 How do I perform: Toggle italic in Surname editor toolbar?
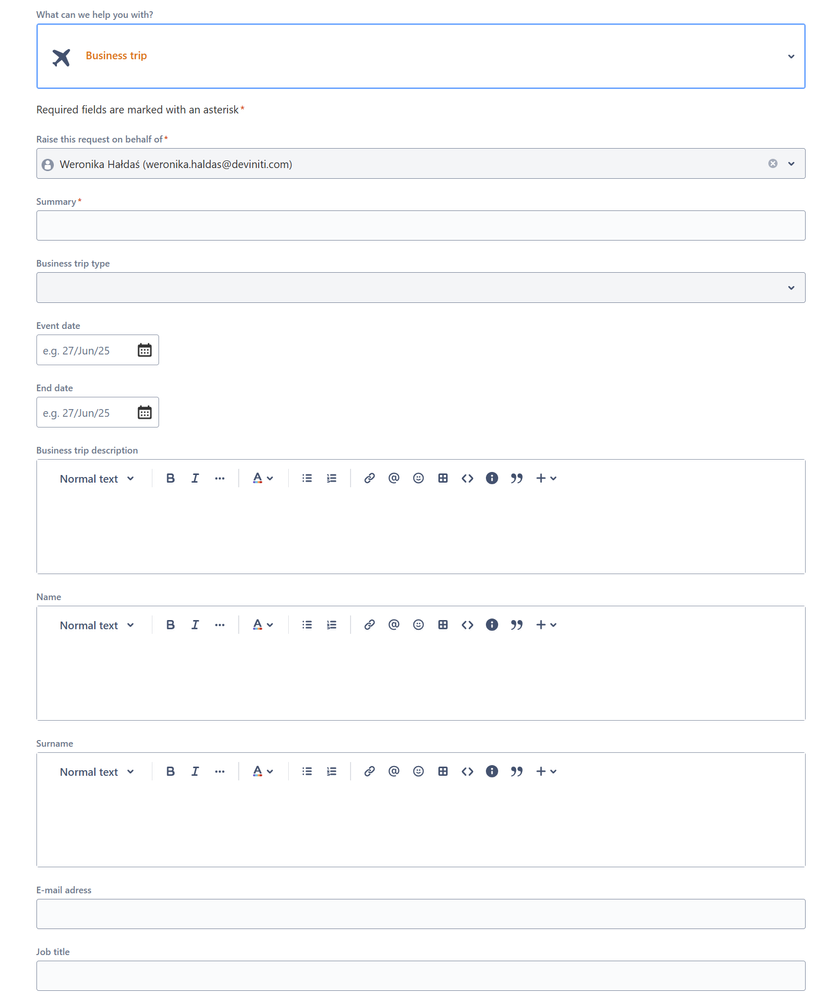pyautogui.click(x=195, y=772)
